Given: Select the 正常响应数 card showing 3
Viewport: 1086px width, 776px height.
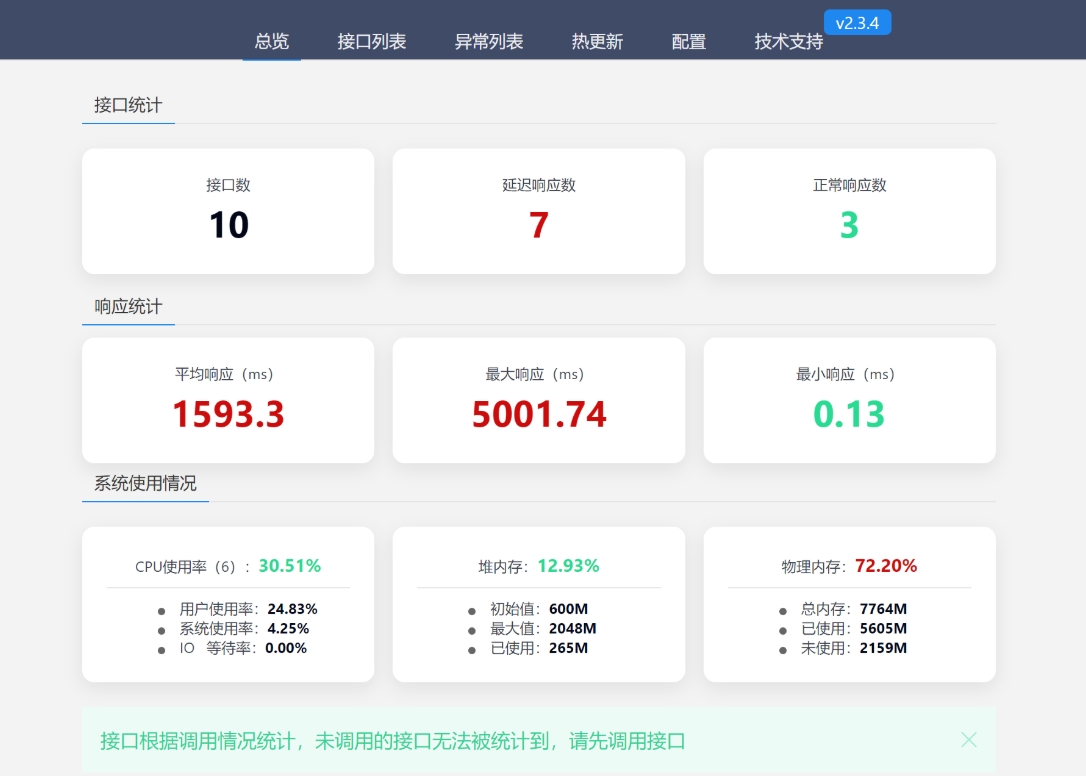Looking at the screenshot, I should coord(849,210).
